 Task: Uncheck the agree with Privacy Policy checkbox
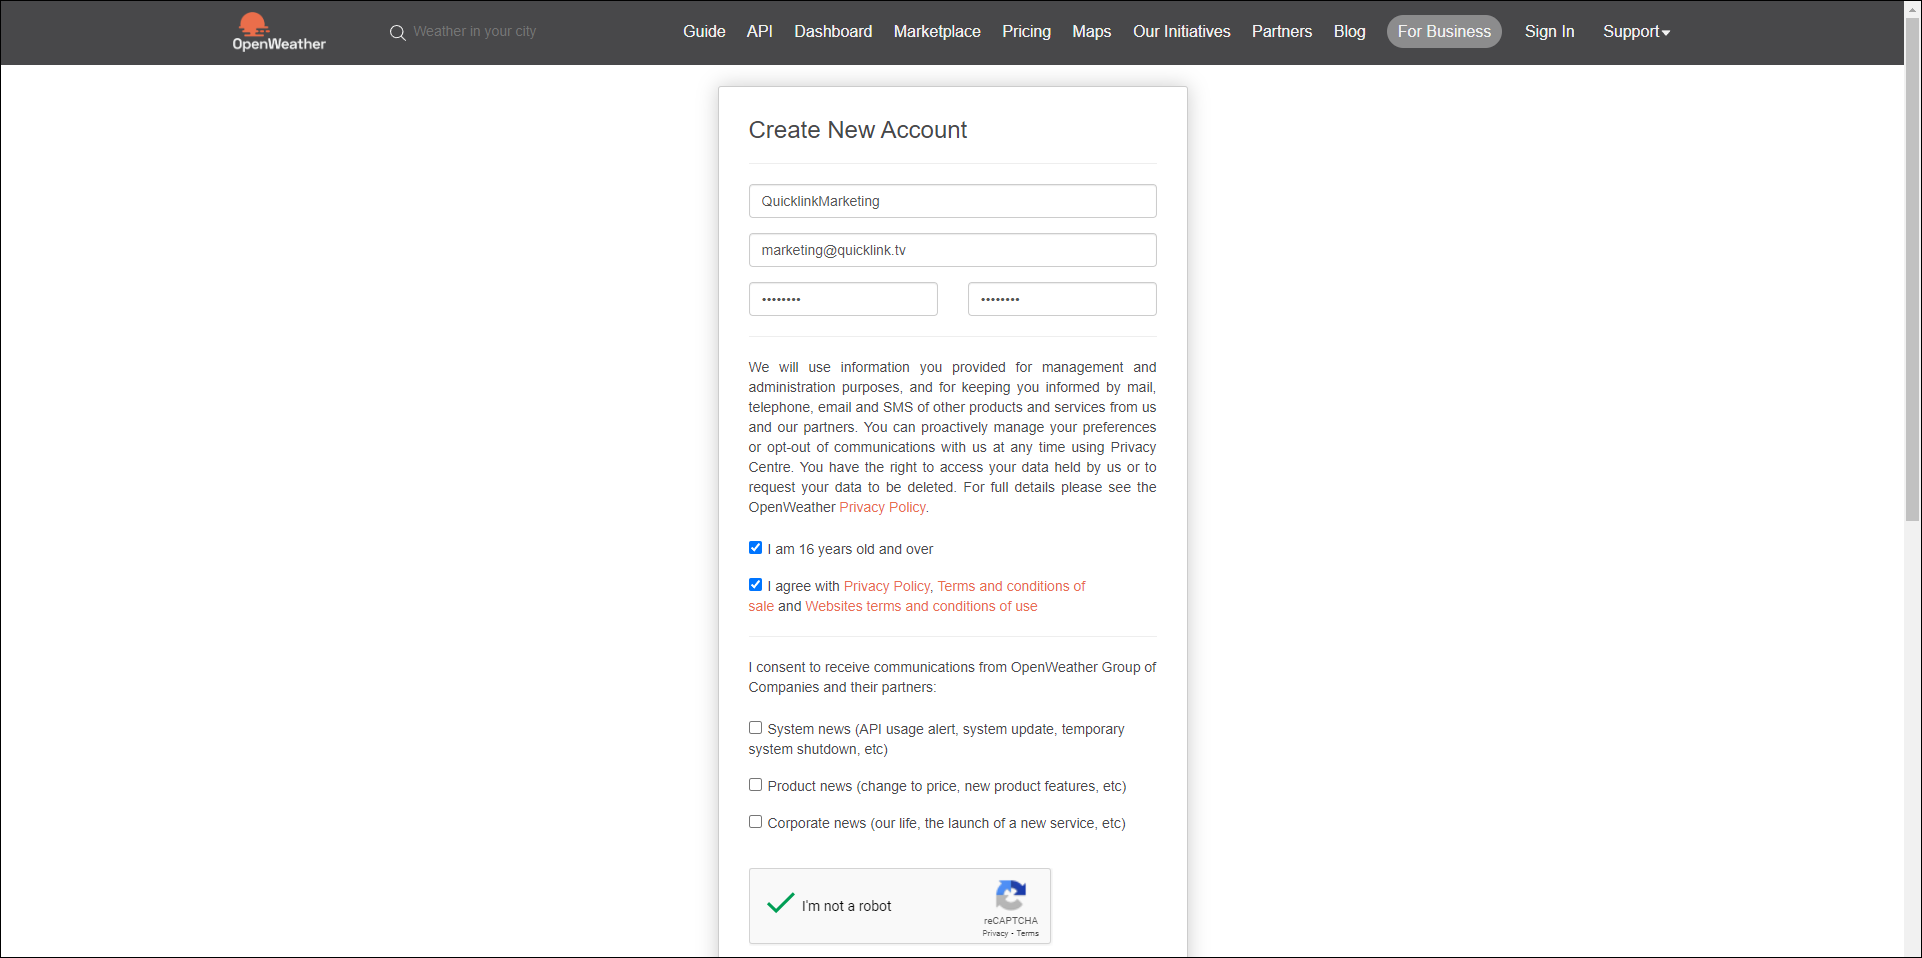[755, 585]
